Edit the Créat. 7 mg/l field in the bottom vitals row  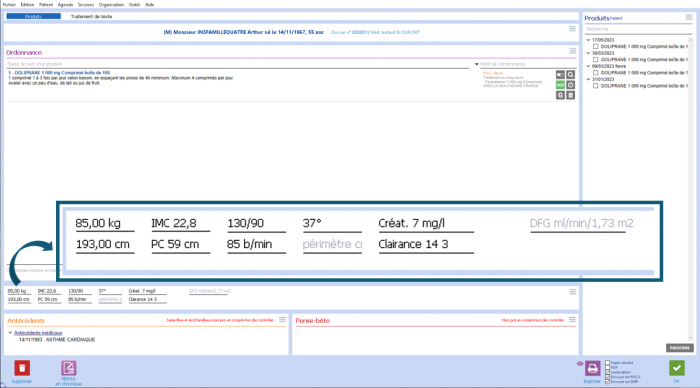(x=147, y=291)
